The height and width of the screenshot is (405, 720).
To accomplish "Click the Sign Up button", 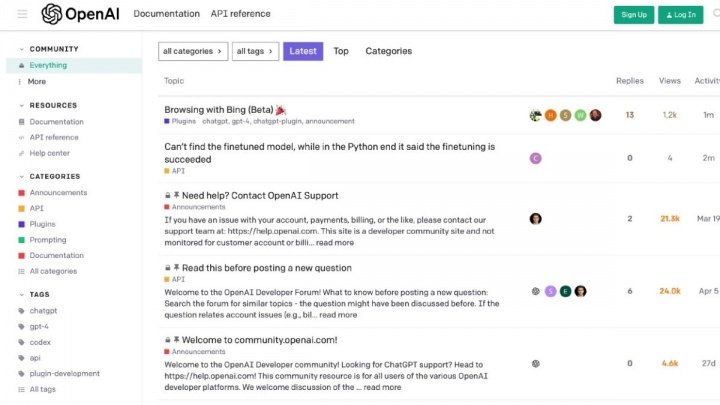I will [x=634, y=15].
